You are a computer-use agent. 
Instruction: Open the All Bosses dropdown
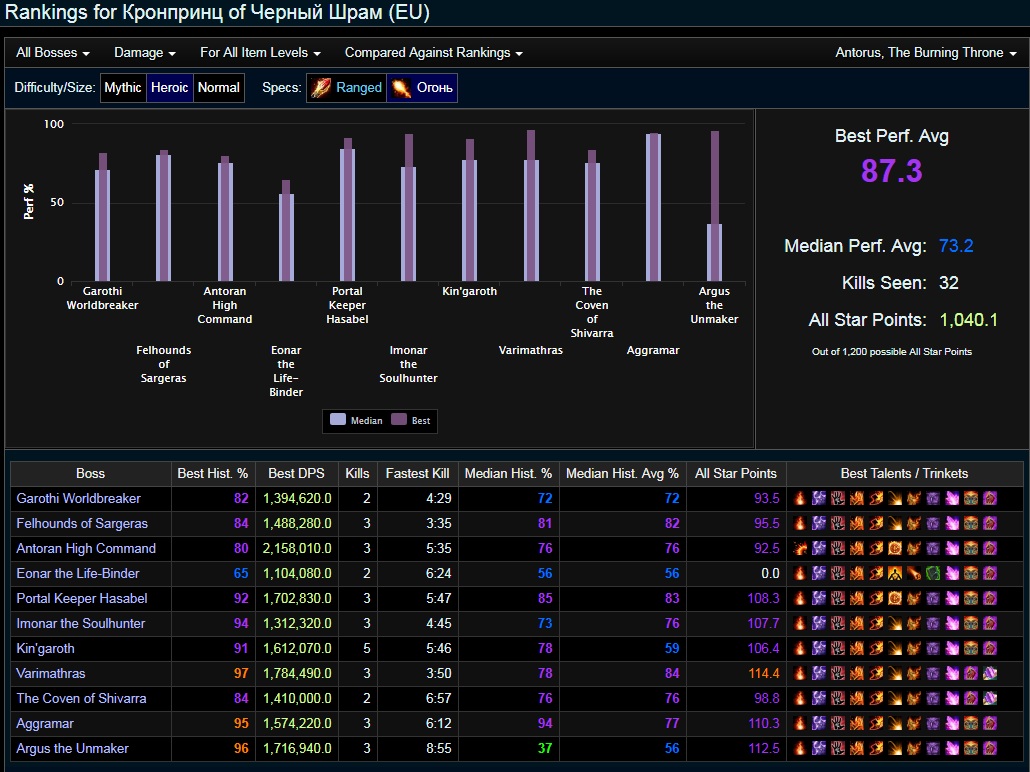click(53, 53)
